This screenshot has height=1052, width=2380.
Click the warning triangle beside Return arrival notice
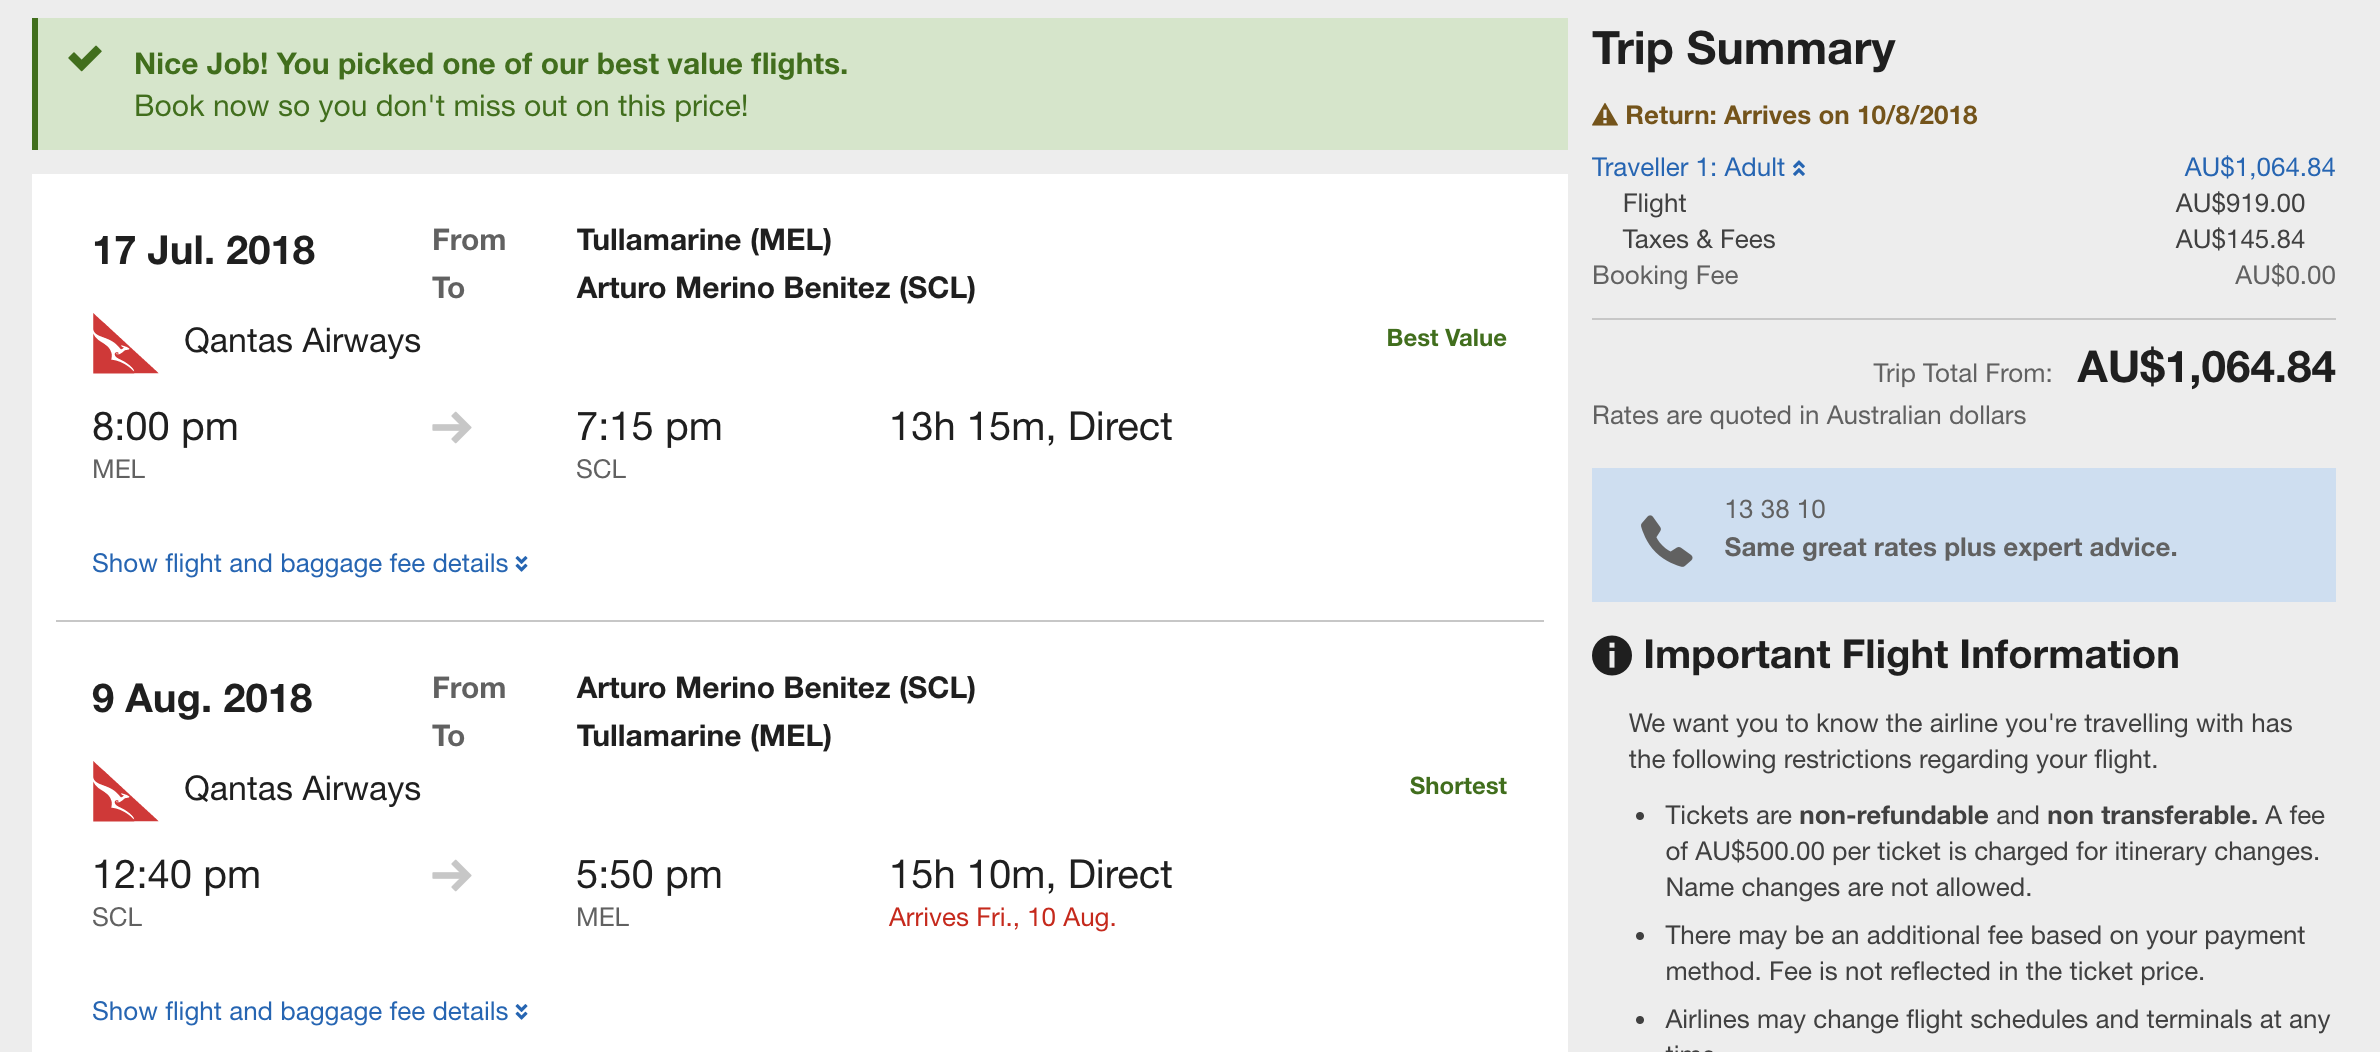[x=1604, y=115]
